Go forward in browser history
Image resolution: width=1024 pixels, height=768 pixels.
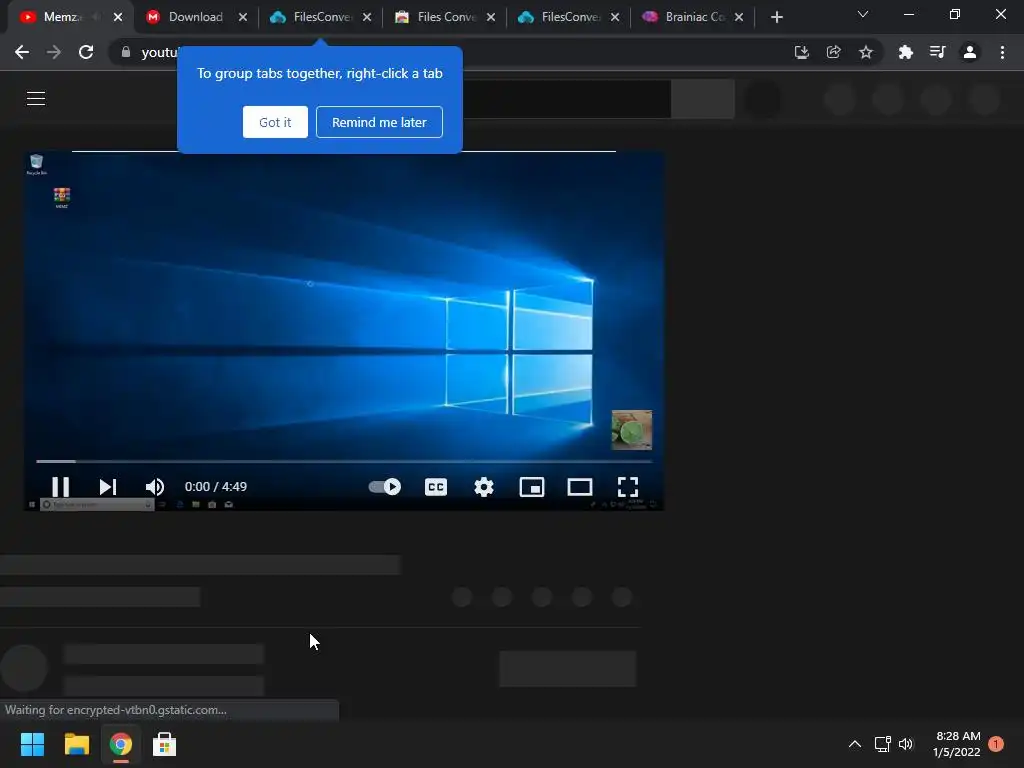[54, 52]
